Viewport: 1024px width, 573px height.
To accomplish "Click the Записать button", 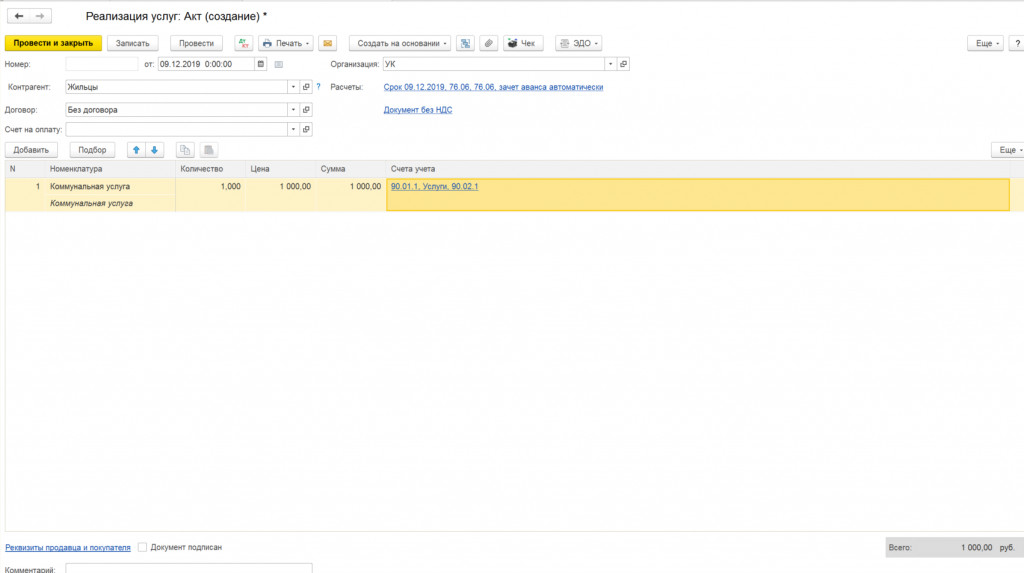I will (x=133, y=43).
